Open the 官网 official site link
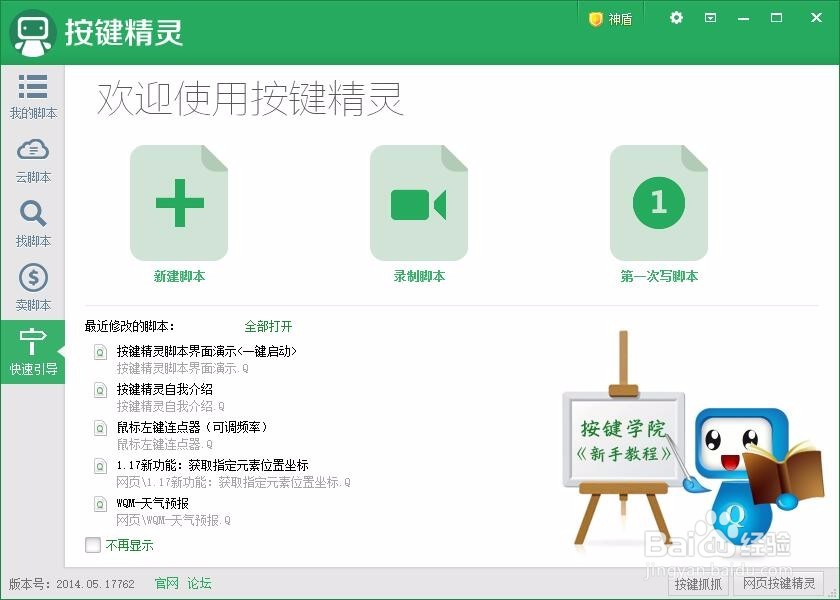 tap(167, 583)
